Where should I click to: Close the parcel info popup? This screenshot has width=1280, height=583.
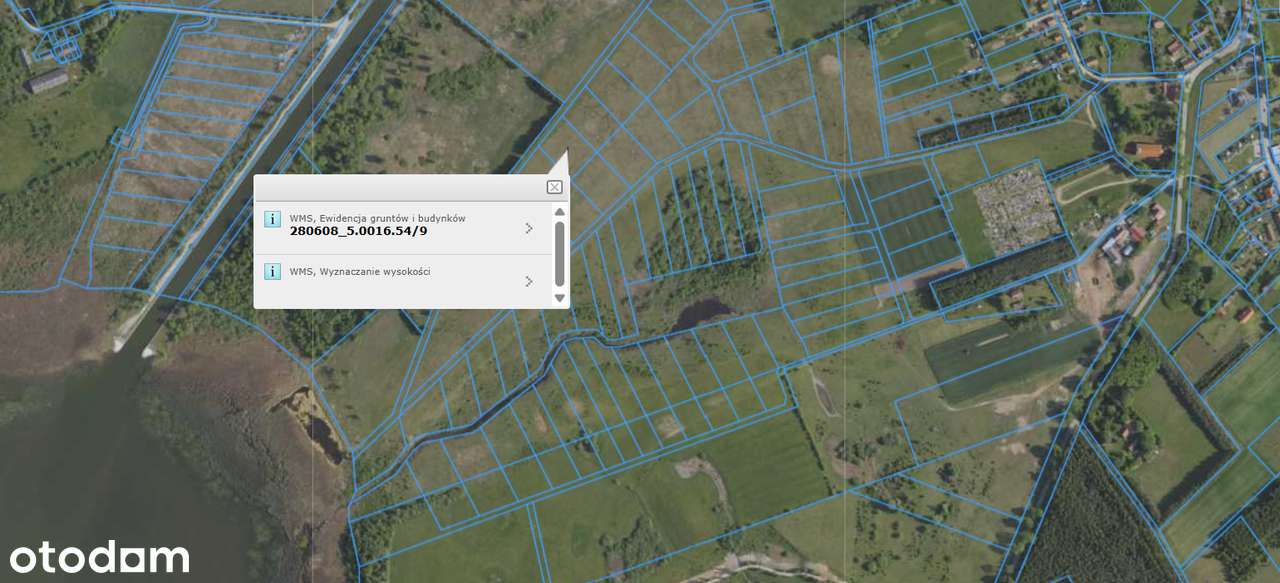pyautogui.click(x=554, y=187)
